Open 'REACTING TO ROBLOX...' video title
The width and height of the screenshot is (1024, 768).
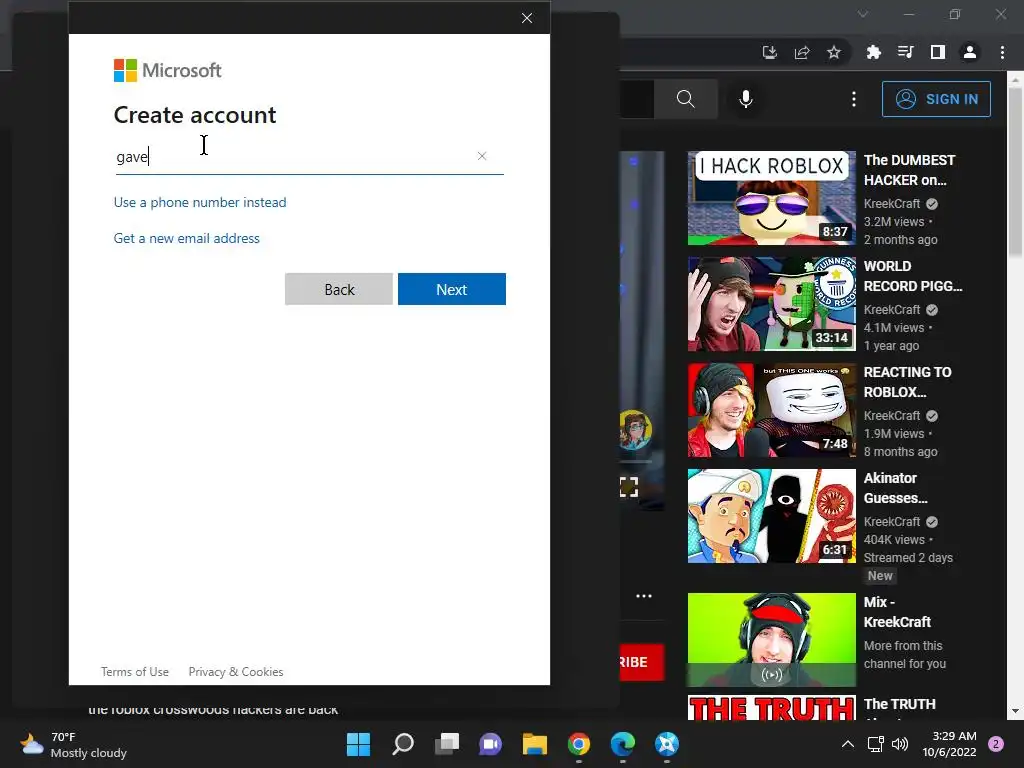coord(907,382)
